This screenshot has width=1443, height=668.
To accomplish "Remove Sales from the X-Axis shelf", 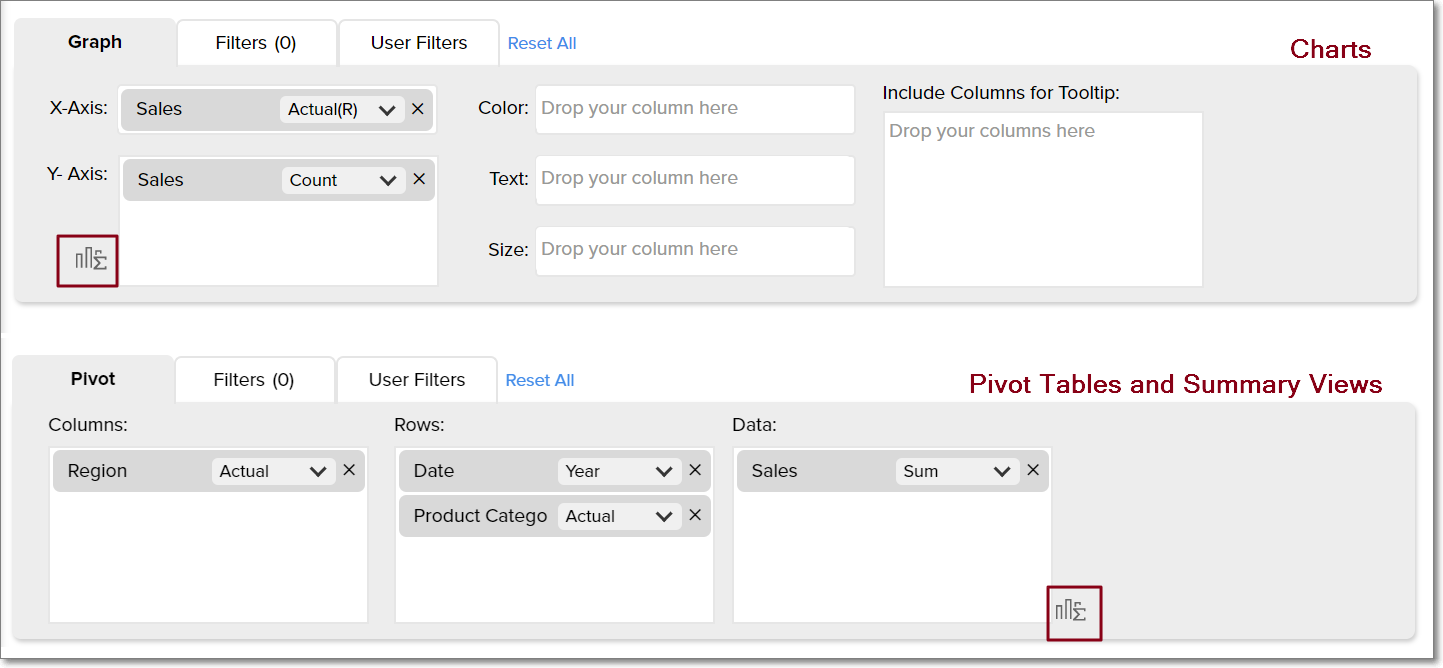I will pyautogui.click(x=418, y=109).
